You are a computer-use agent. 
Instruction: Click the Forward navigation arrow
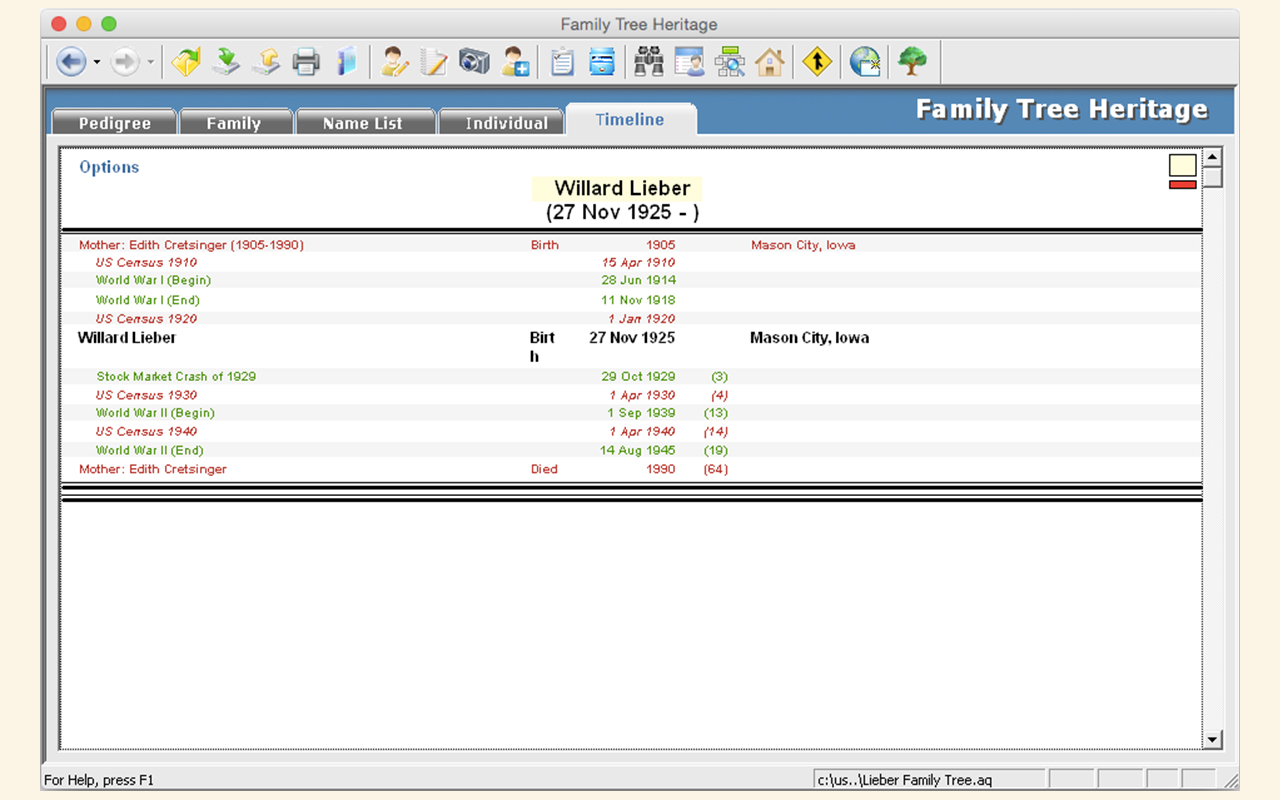125,62
